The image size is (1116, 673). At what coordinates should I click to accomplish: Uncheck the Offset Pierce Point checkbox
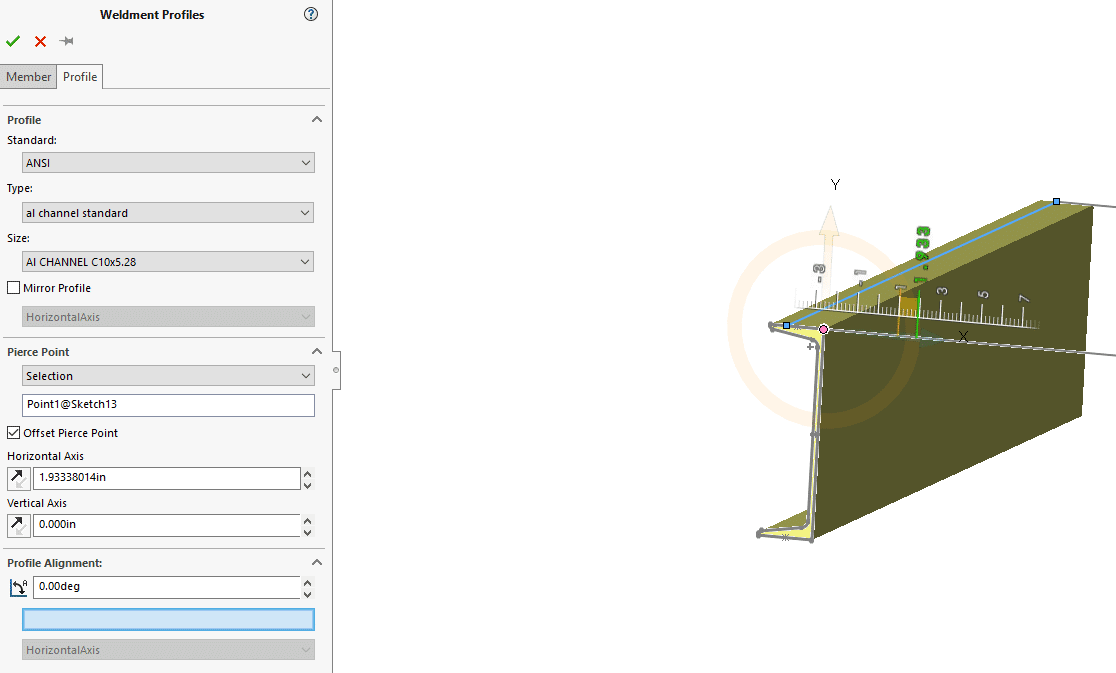(13, 433)
